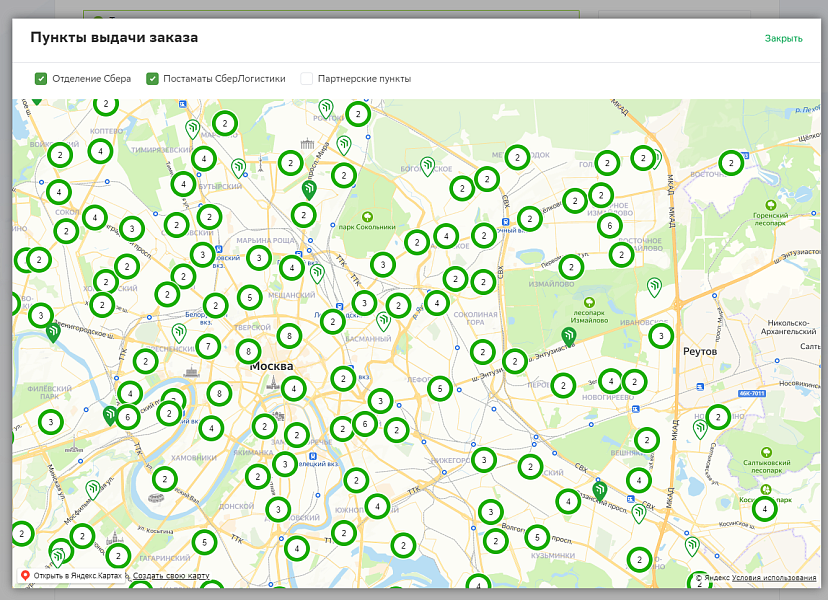Click the Лужники stadium icon on map
Viewport: 828px width, 600px height.
pyautogui.click(x=157, y=498)
